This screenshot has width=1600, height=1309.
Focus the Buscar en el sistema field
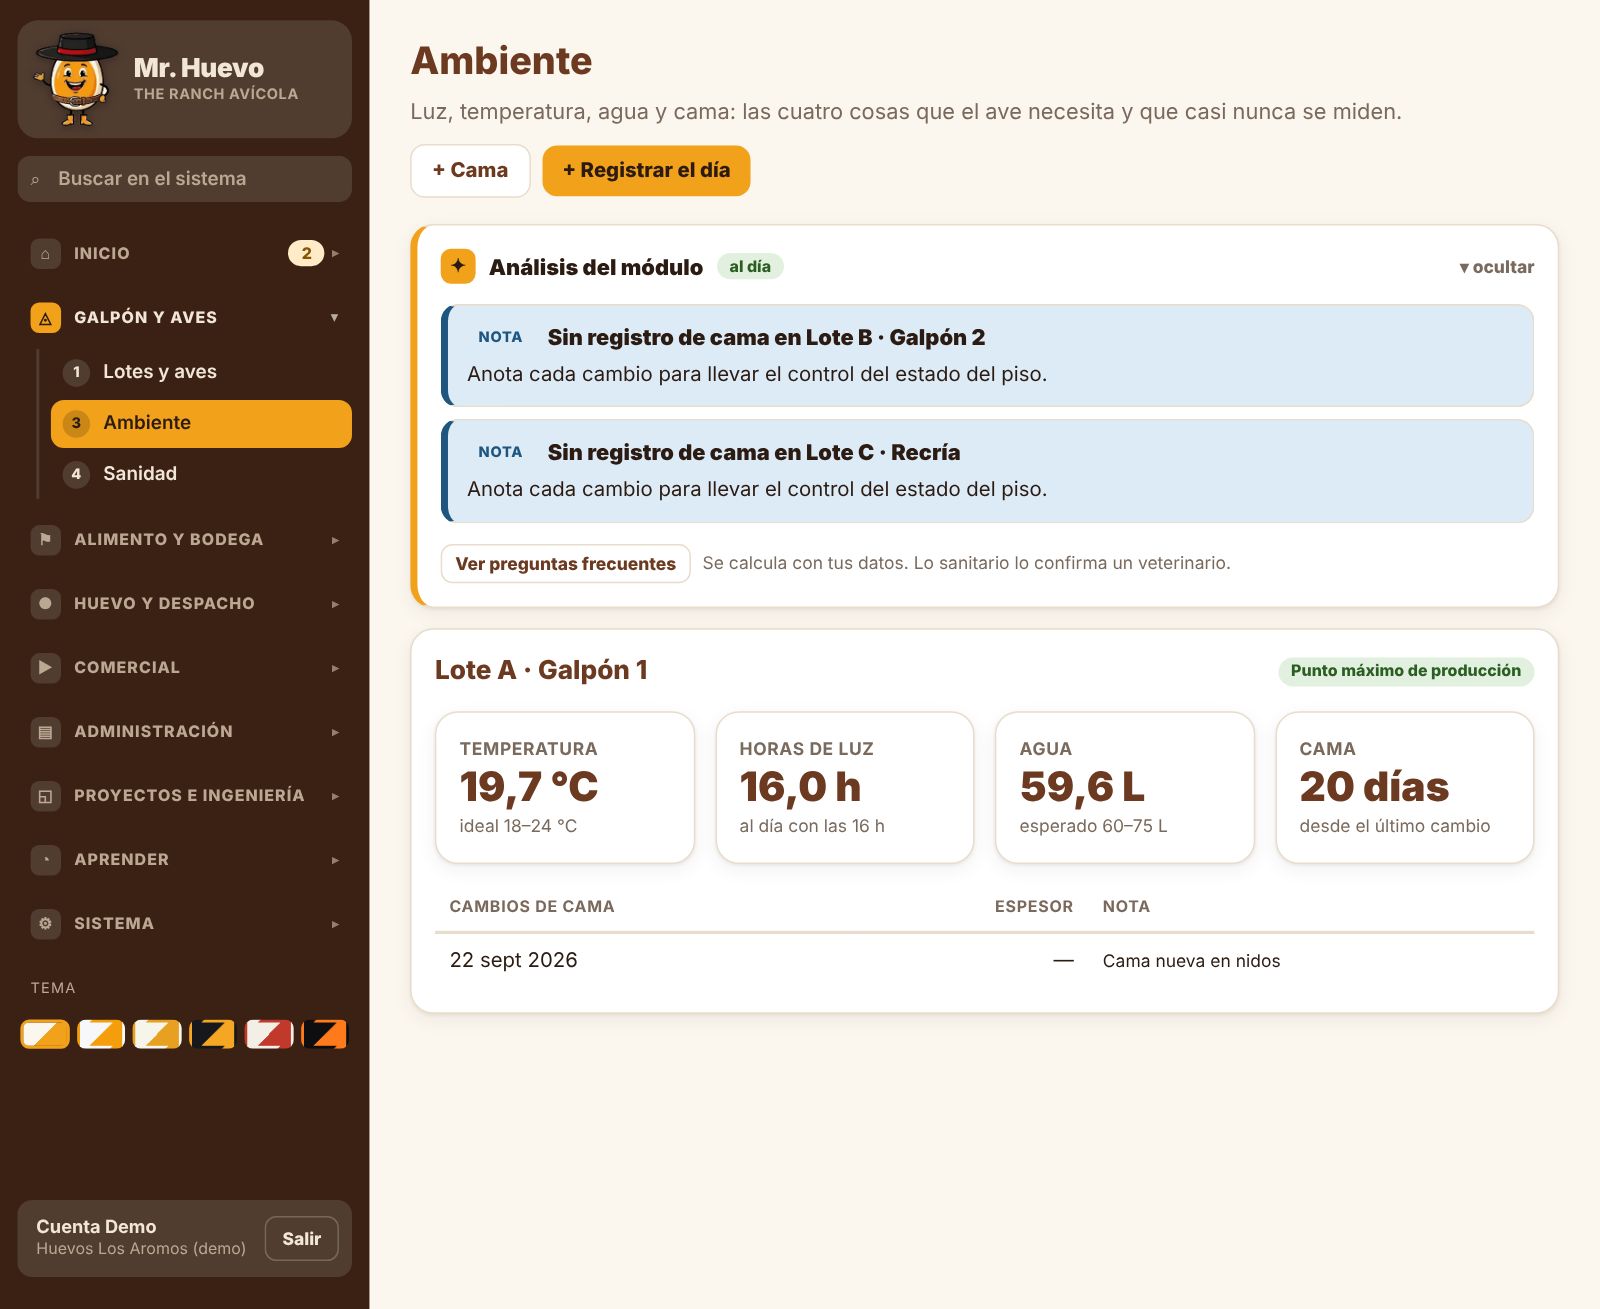[185, 179]
